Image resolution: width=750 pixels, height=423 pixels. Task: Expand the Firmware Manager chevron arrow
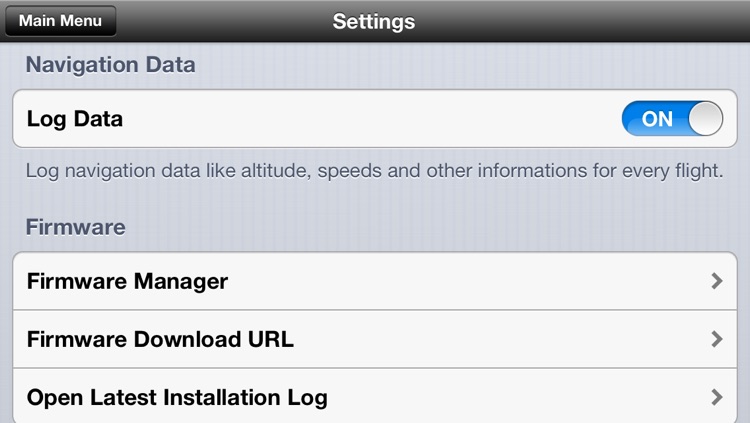[x=716, y=281]
